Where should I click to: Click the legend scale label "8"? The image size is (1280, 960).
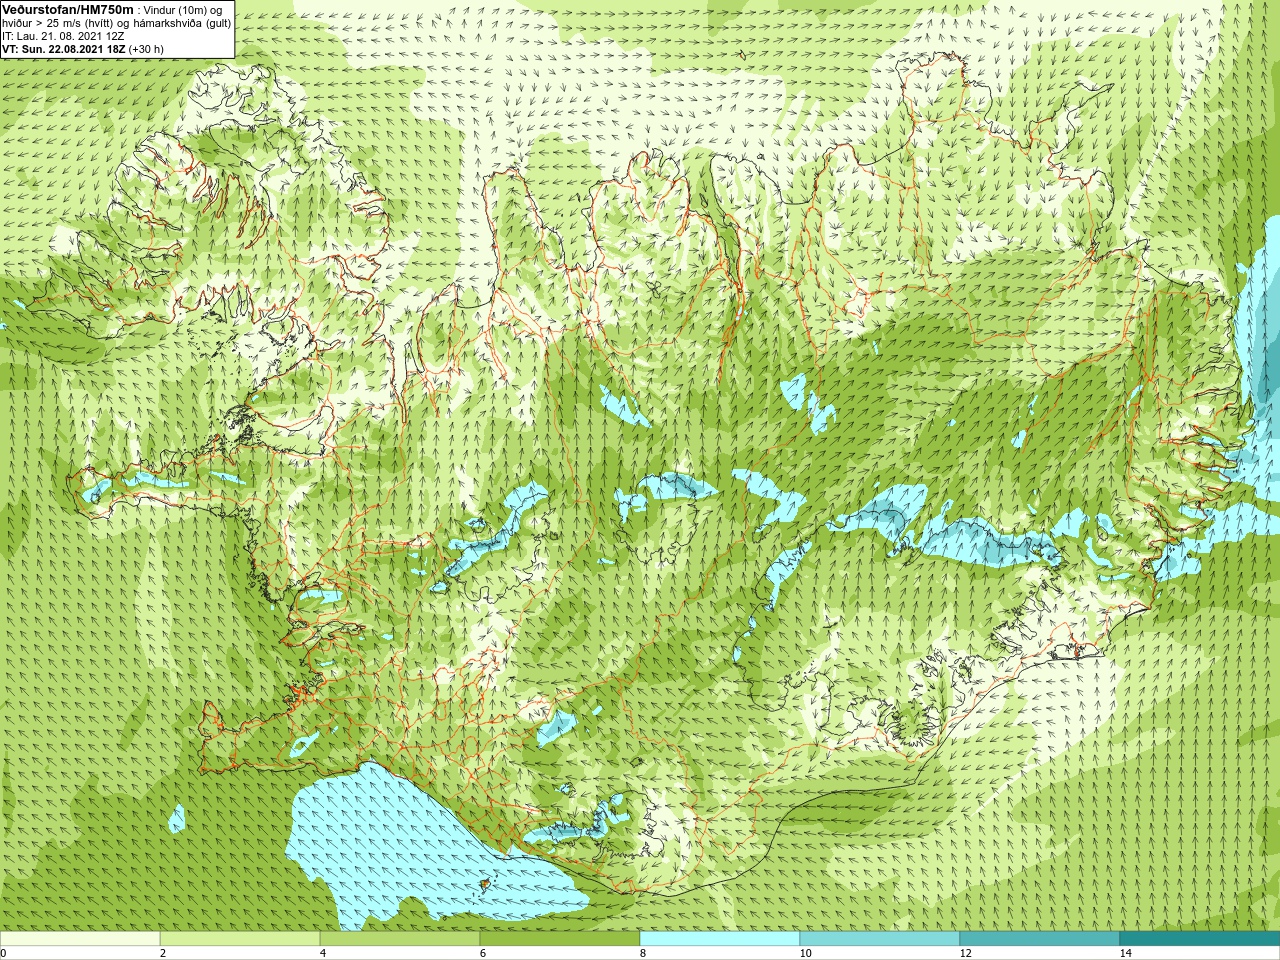643,953
